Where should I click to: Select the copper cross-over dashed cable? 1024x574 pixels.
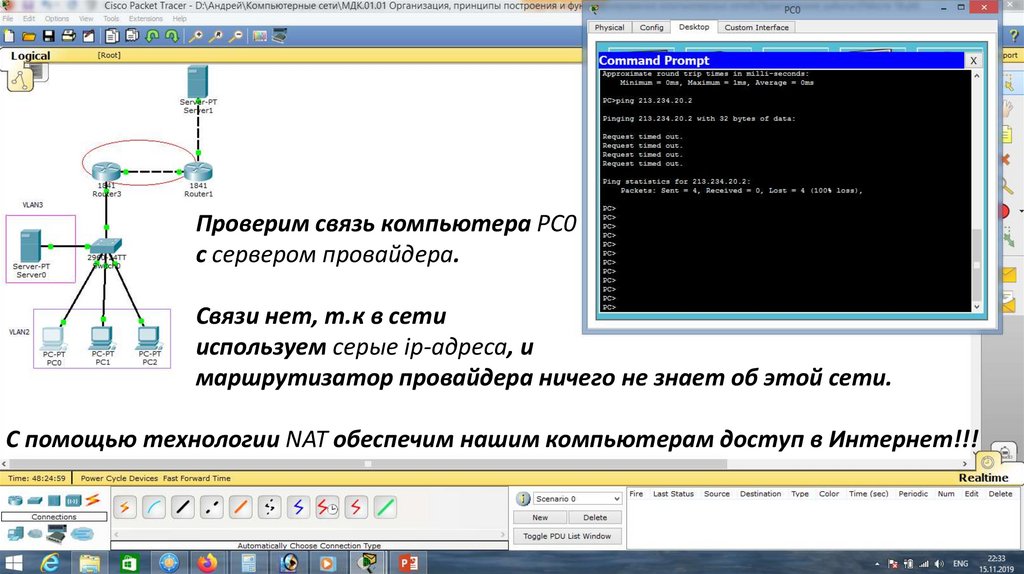(x=212, y=507)
